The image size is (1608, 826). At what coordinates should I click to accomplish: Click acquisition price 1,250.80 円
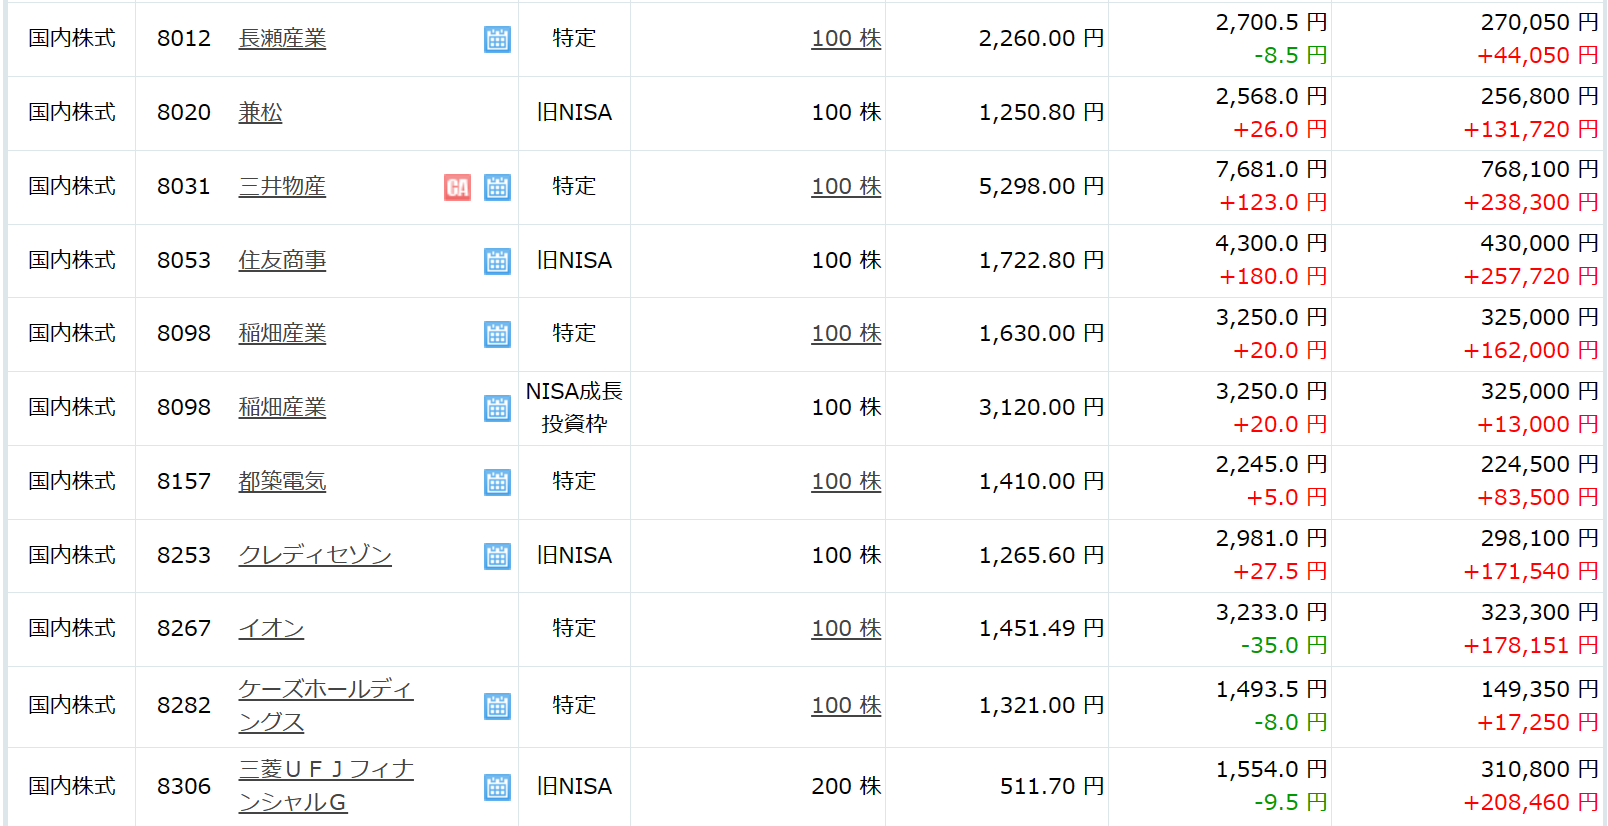(x=1041, y=112)
